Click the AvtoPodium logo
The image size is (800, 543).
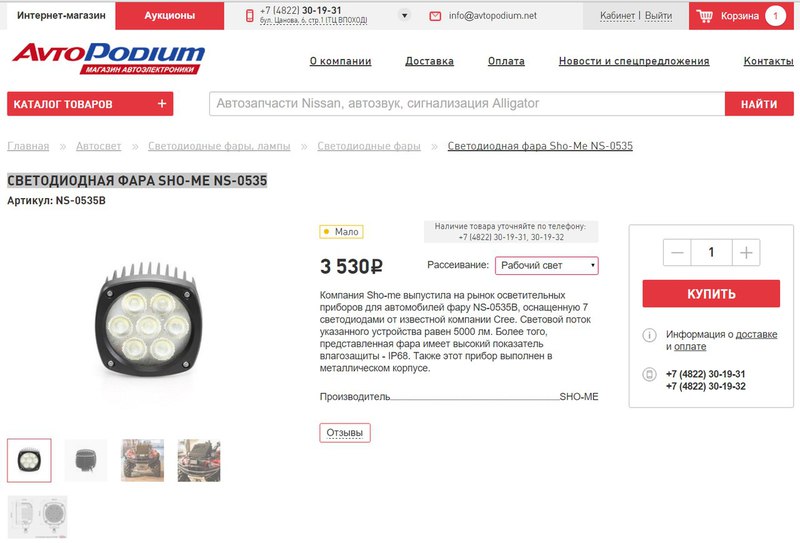tap(108, 58)
